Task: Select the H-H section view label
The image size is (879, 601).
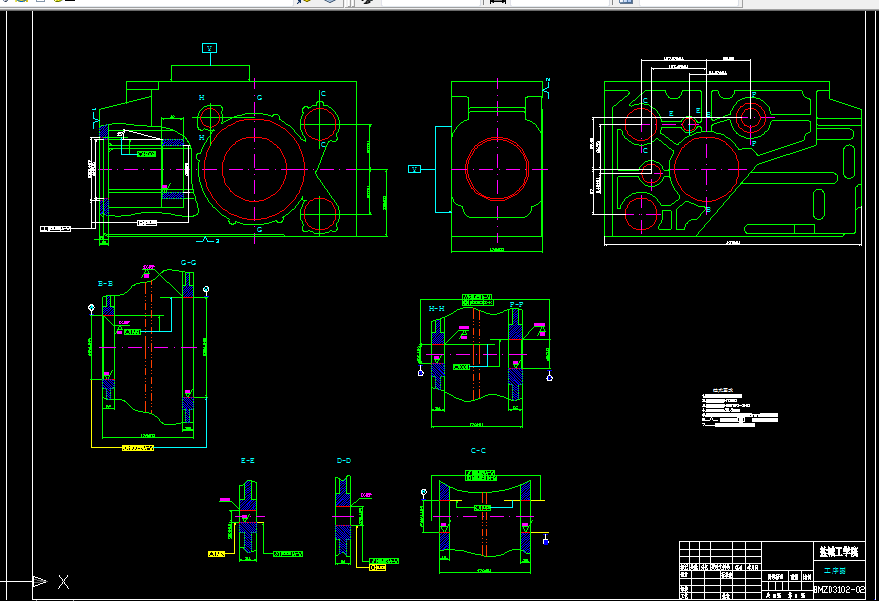Action: pos(437,308)
